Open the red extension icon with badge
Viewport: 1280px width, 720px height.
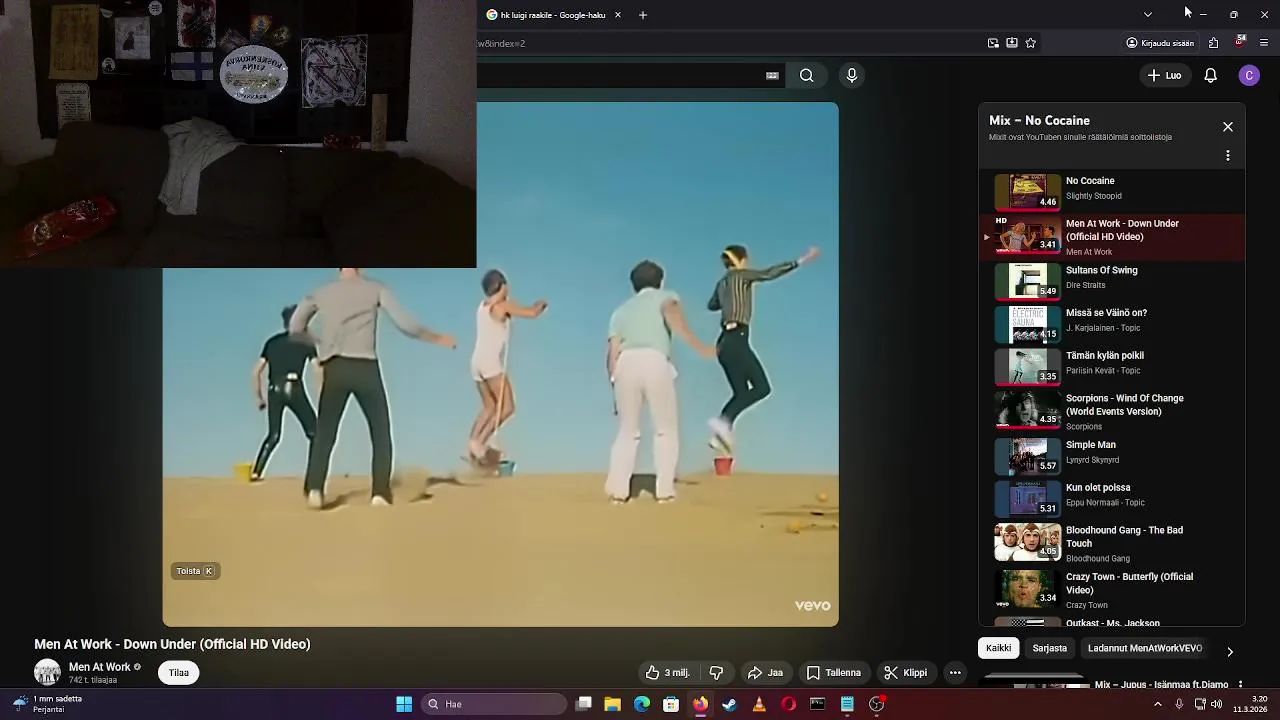[x=1240, y=42]
